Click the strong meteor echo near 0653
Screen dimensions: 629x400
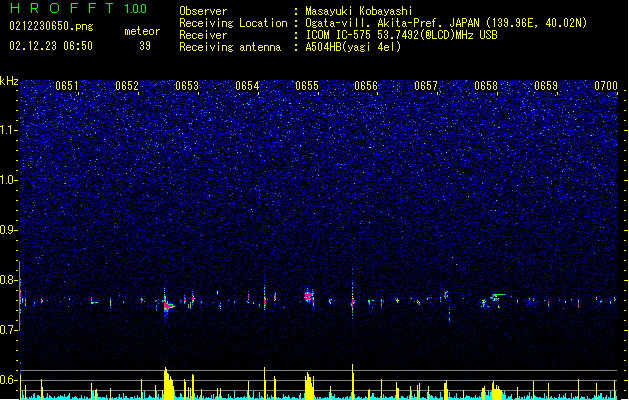point(168,305)
